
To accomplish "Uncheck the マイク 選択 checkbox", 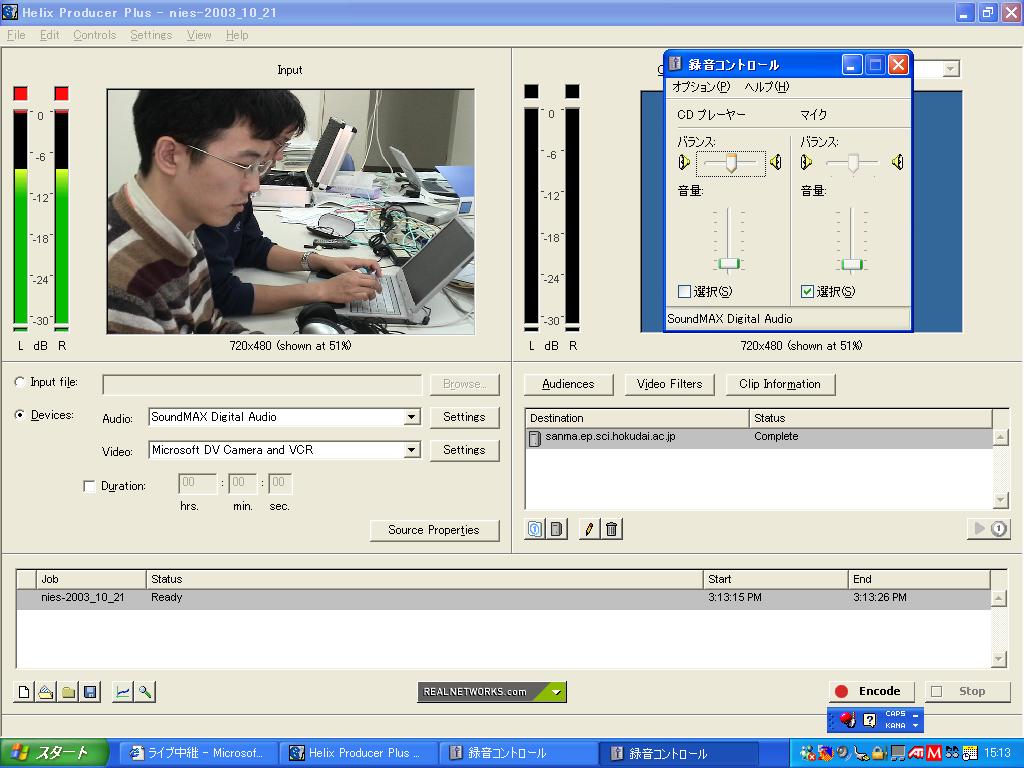I will [808, 292].
